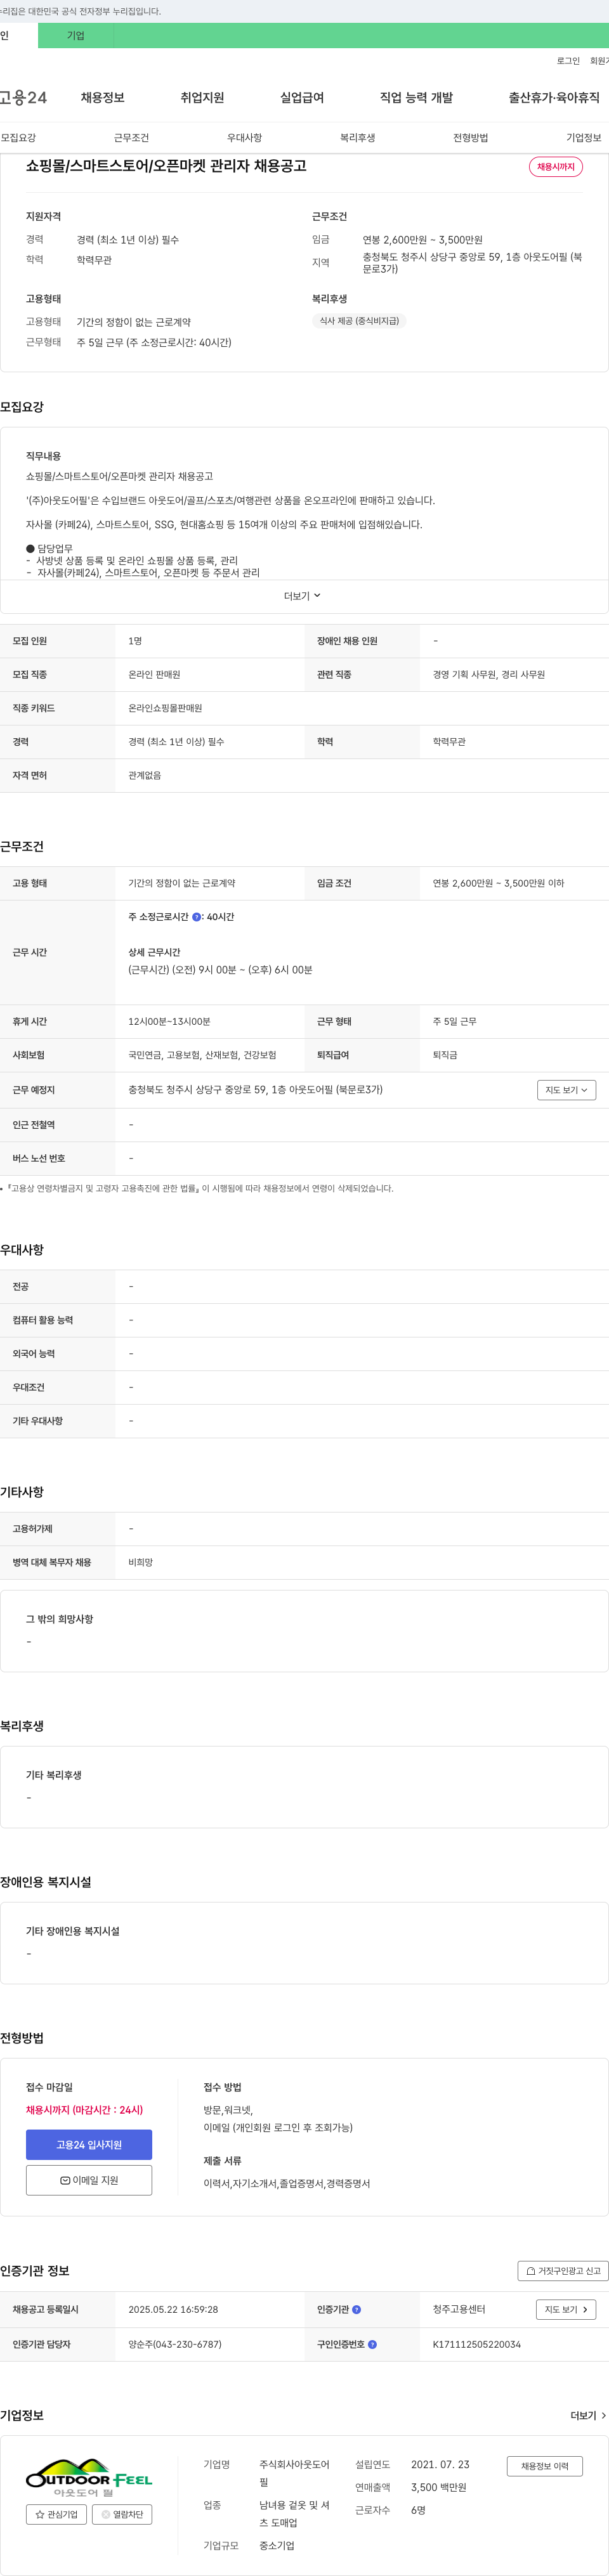Image resolution: width=609 pixels, height=2576 pixels.
Task: Jump to 복리후생 section tab
Action: pyautogui.click(x=357, y=138)
